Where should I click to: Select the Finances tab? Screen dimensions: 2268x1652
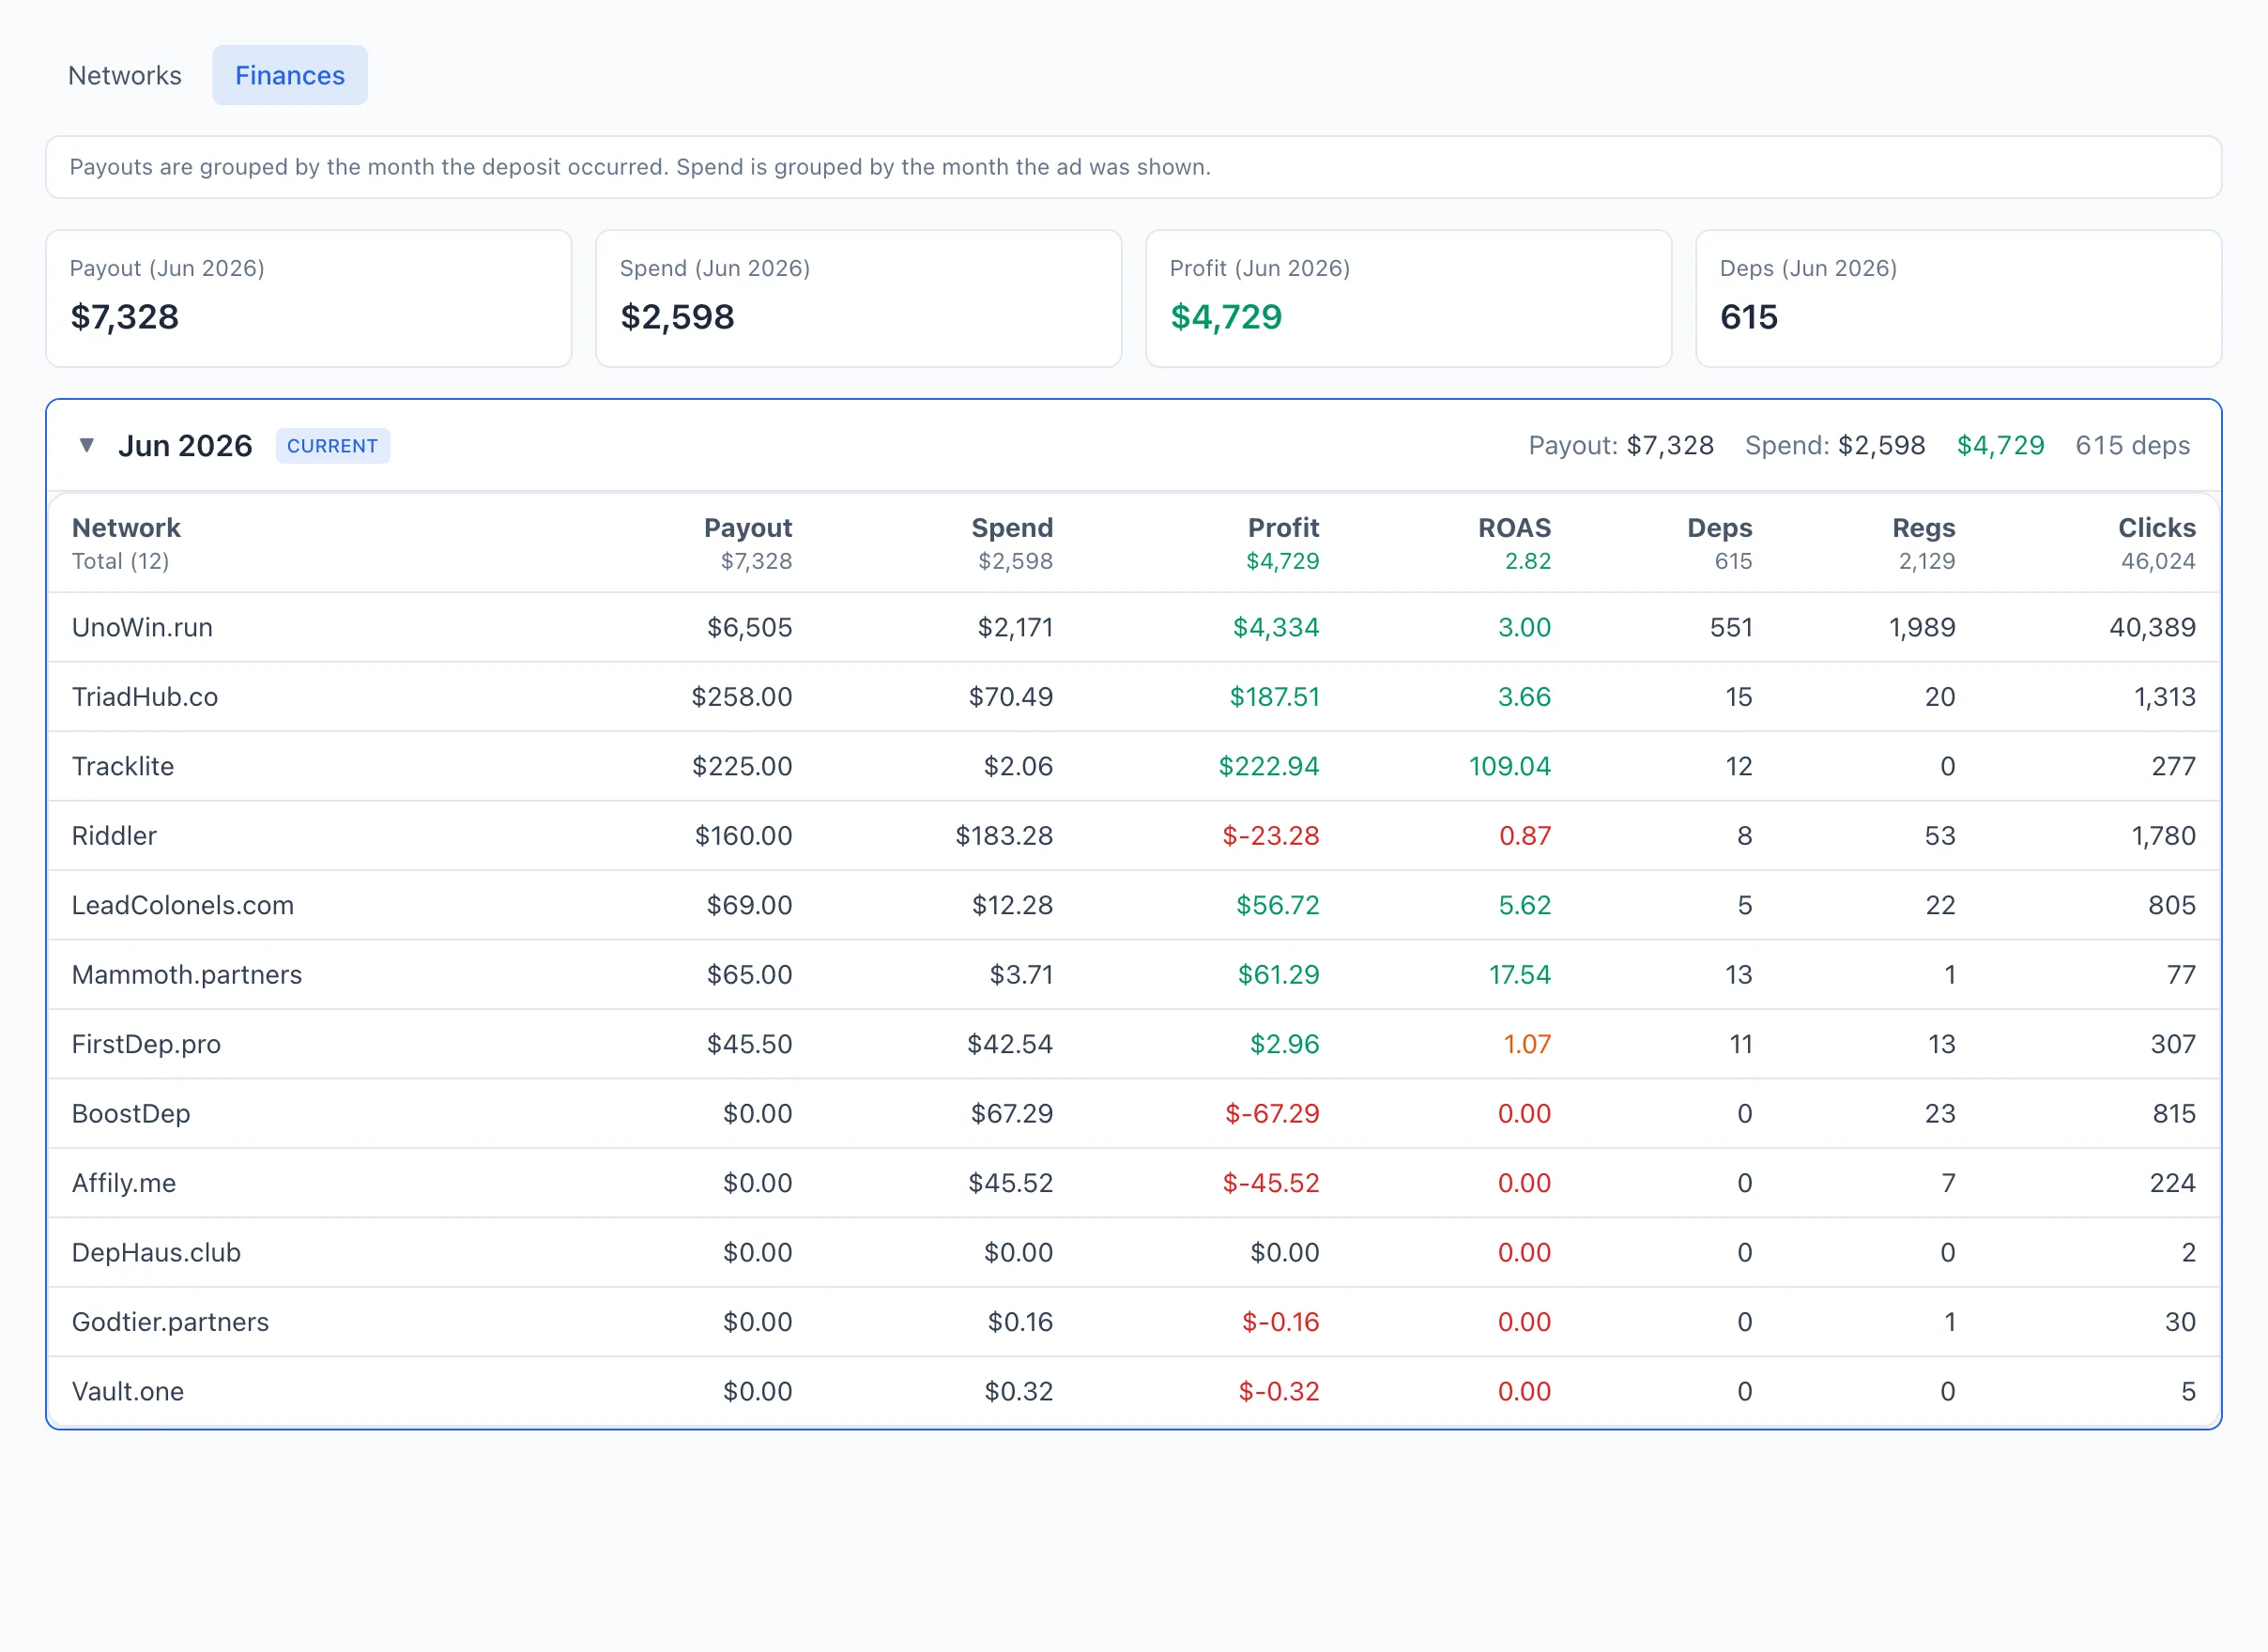pos(290,75)
